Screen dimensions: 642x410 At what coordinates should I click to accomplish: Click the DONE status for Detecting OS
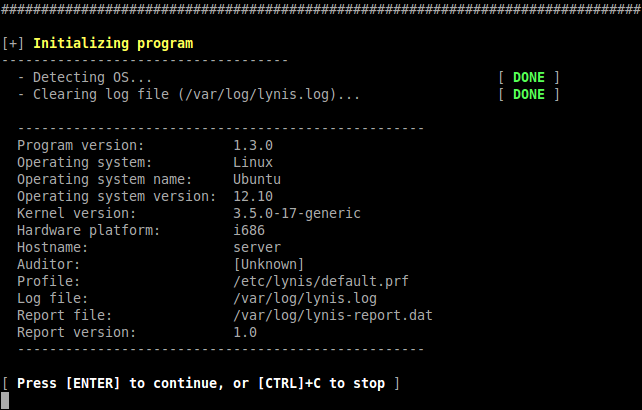528,77
